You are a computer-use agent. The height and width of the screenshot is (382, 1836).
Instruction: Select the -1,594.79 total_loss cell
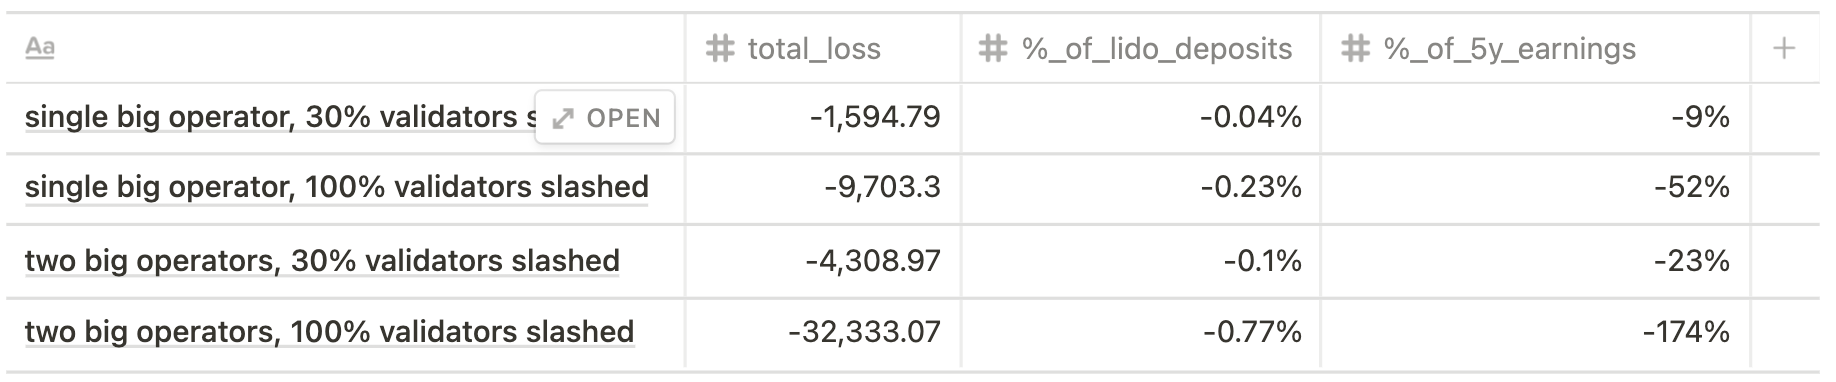(822, 118)
